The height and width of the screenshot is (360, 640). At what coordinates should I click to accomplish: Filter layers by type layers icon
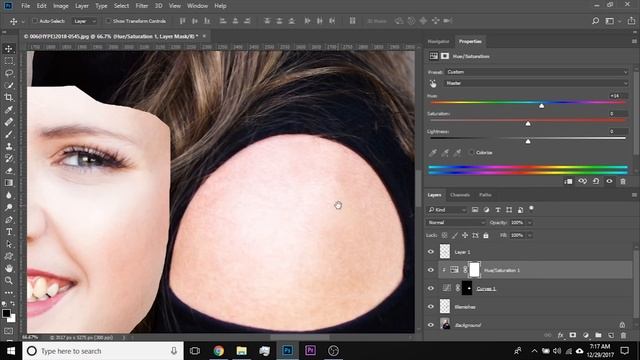498,210
